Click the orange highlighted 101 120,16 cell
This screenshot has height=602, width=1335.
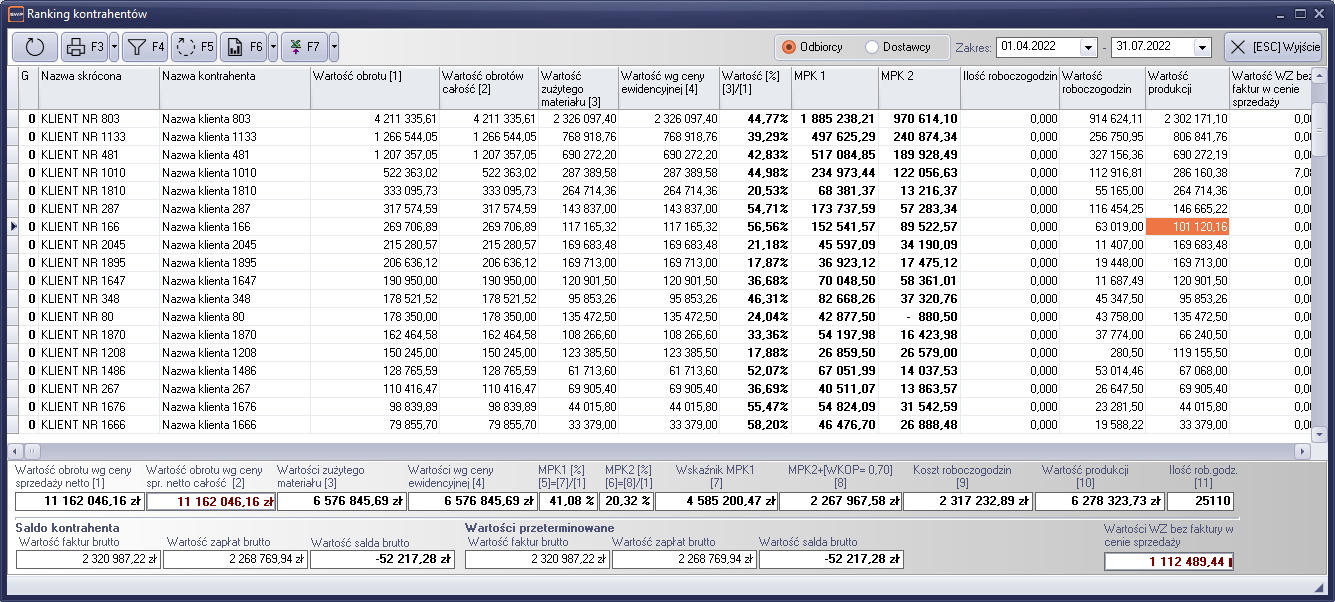pyautogui.click(x=1188, y=227)
